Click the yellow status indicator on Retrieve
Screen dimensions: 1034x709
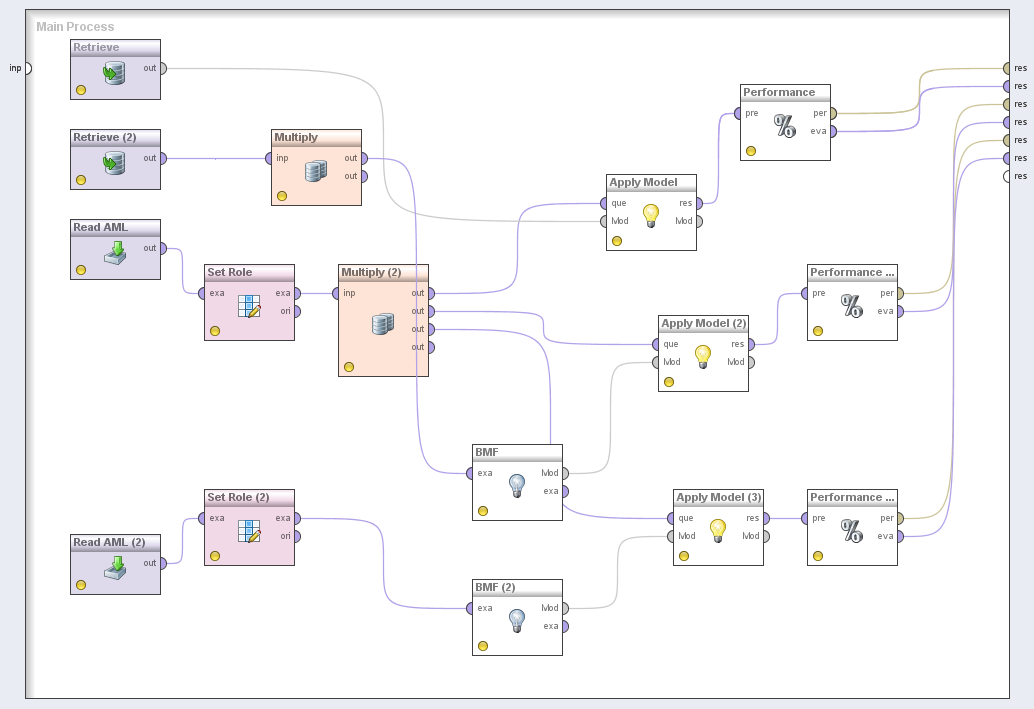point(81,90)
